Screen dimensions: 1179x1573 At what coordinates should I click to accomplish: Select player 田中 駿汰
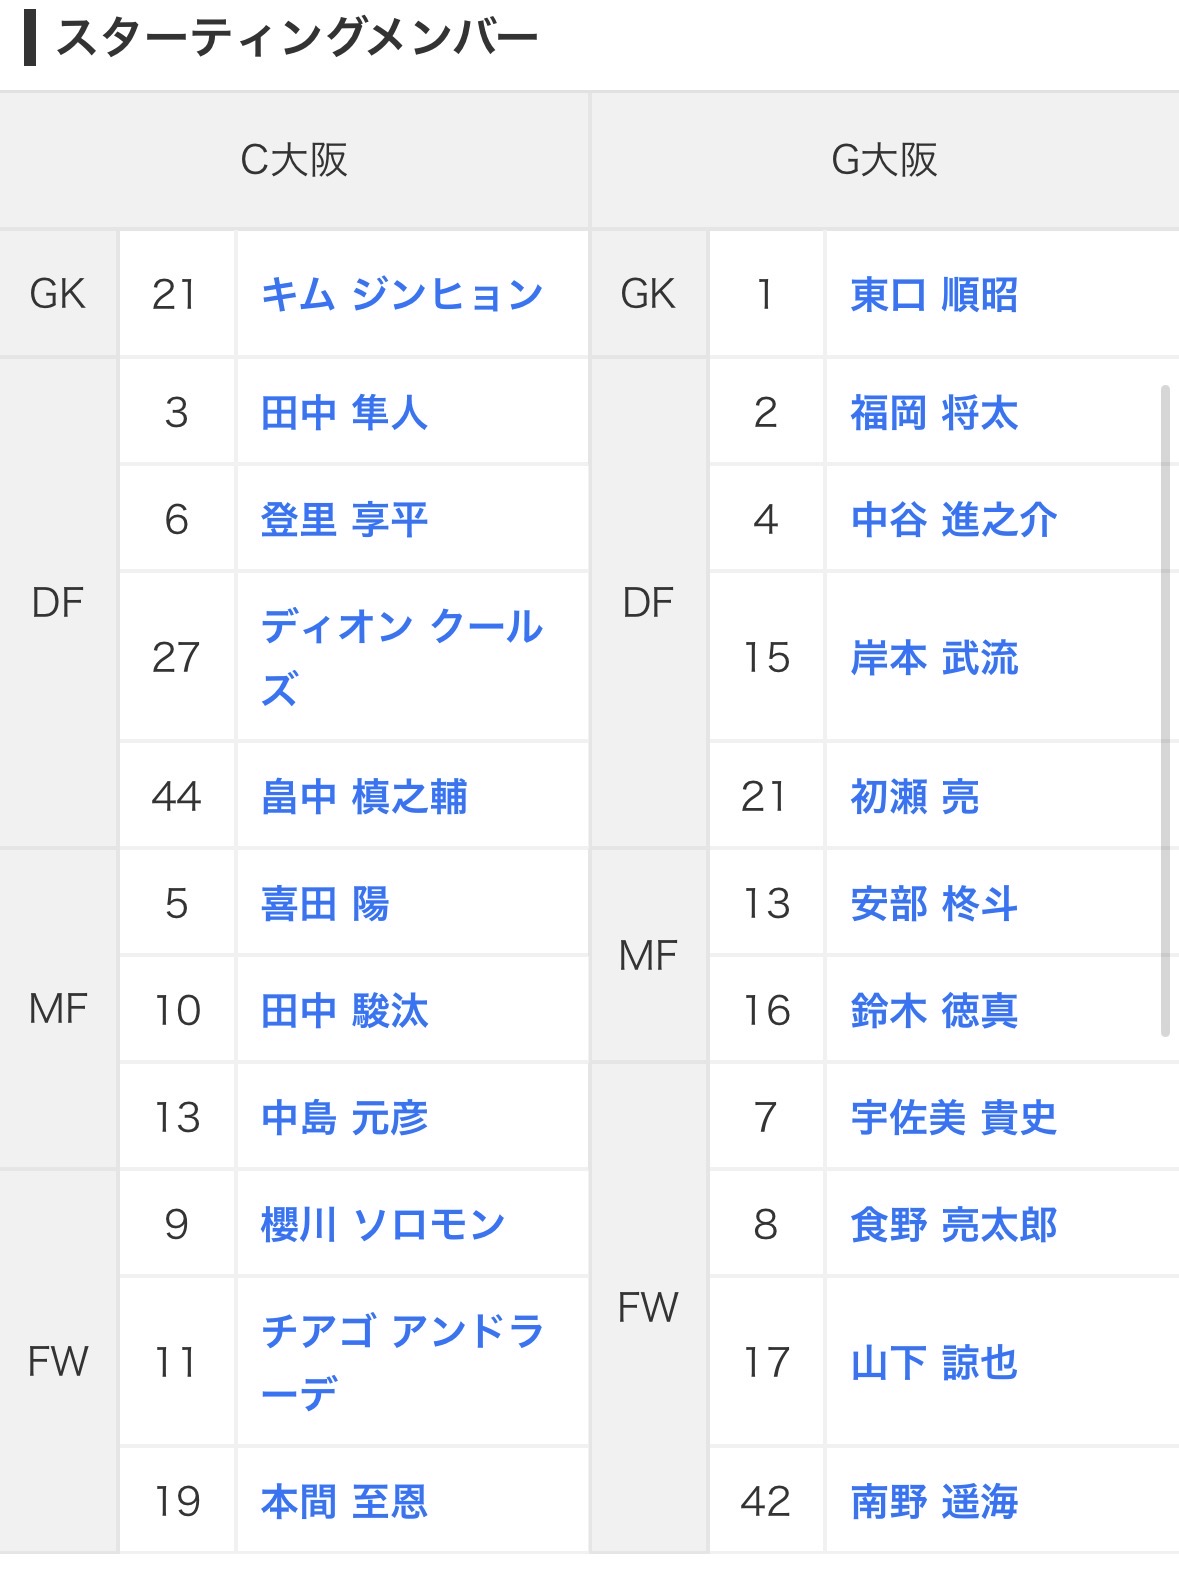click(344, 1011)
